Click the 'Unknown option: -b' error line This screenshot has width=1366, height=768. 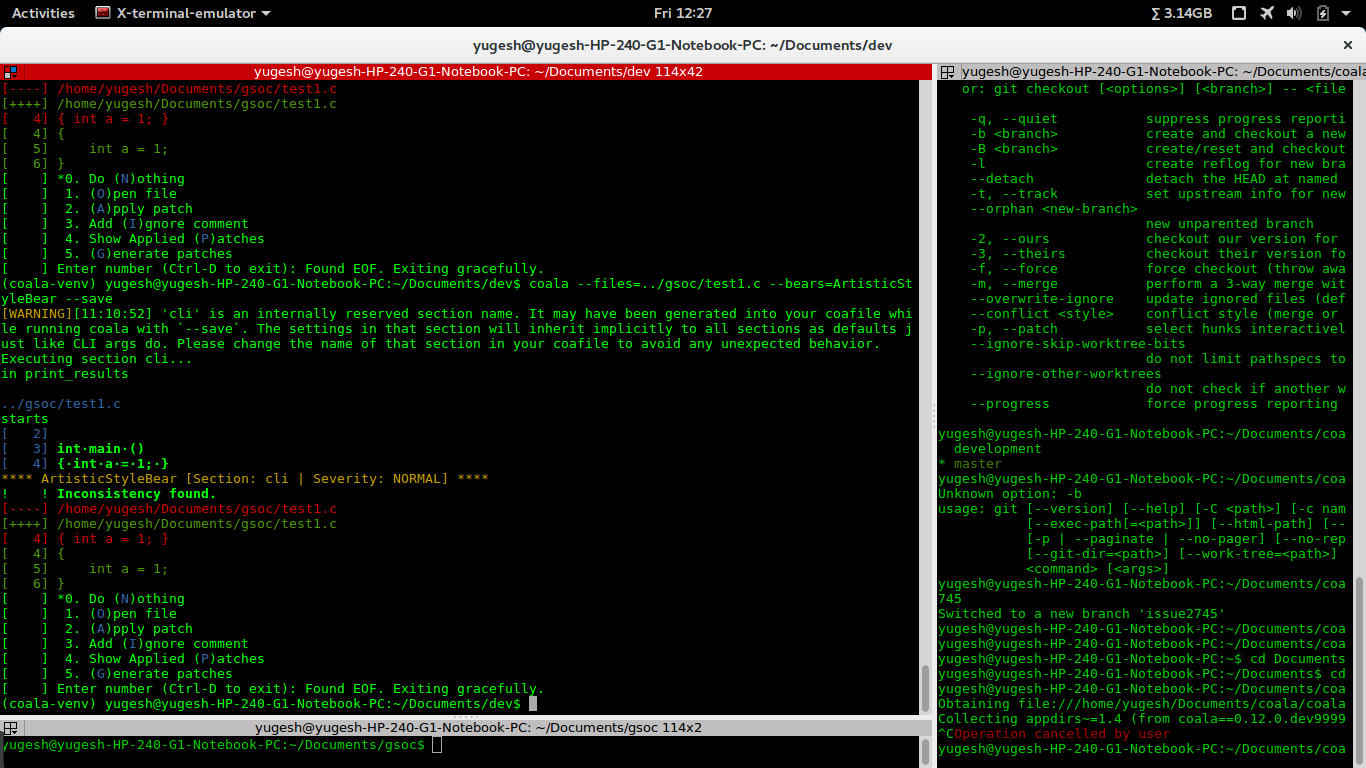coord(1010,494)
